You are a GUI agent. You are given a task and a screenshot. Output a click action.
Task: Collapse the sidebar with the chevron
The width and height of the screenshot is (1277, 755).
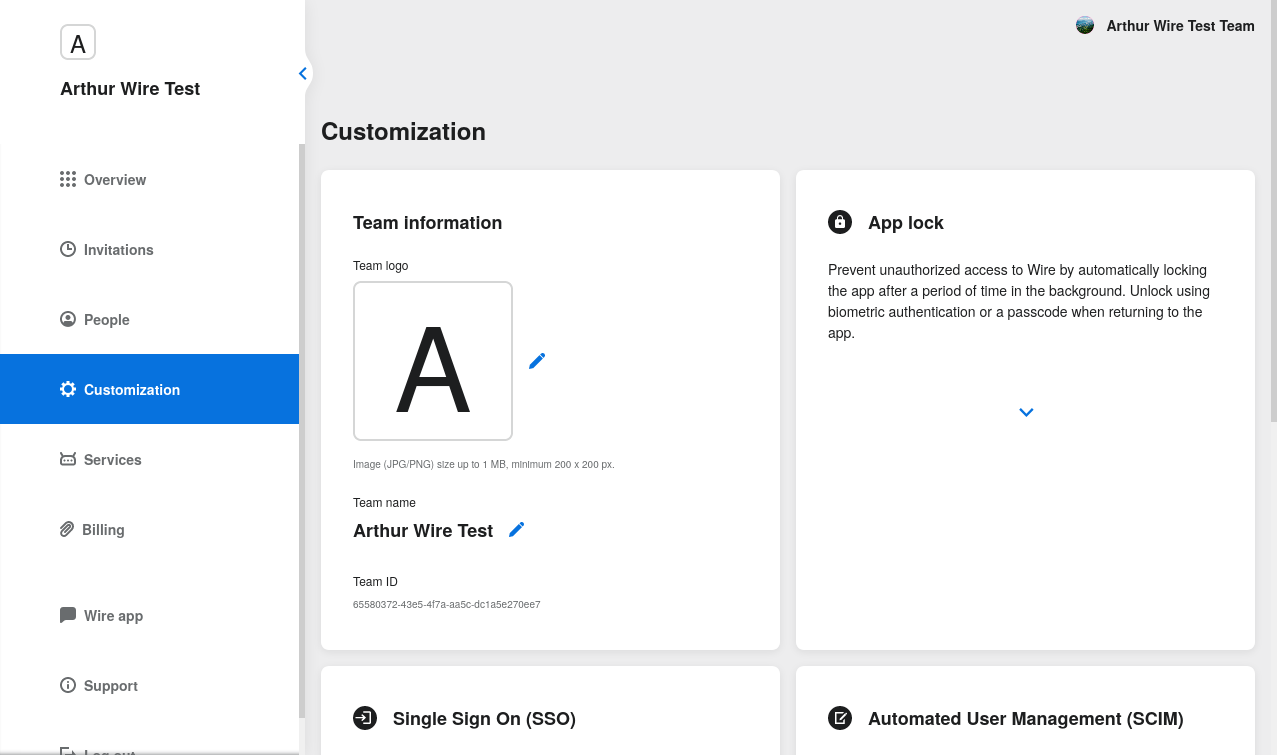[302, 73]
